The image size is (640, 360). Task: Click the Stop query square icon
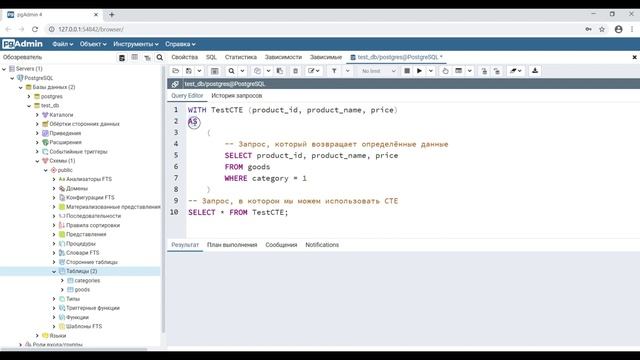point(407,71)
